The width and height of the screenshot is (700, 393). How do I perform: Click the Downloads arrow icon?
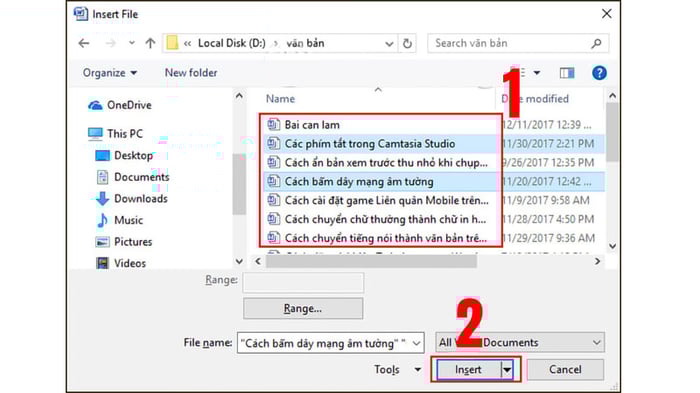[x=102, y=199]
